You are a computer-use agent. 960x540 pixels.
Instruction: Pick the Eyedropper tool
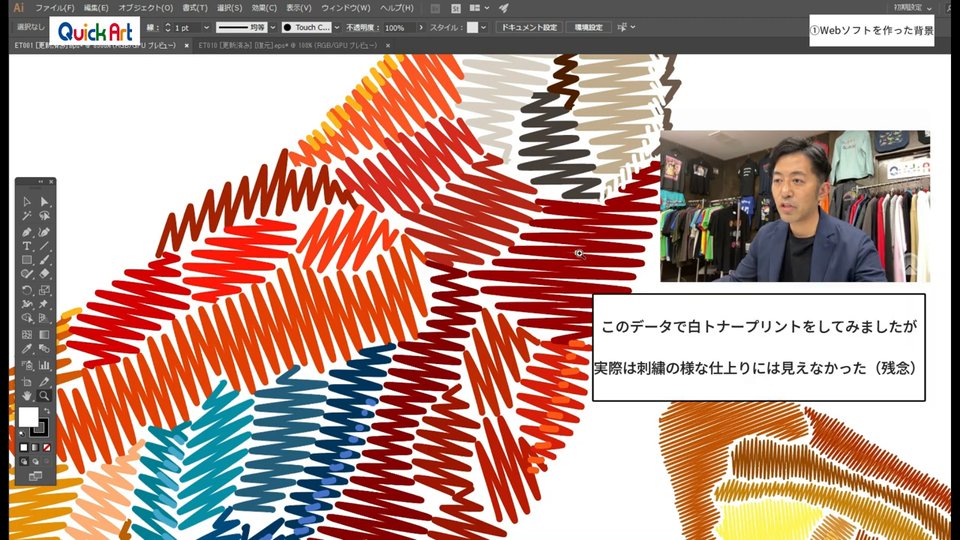point(27,349)
